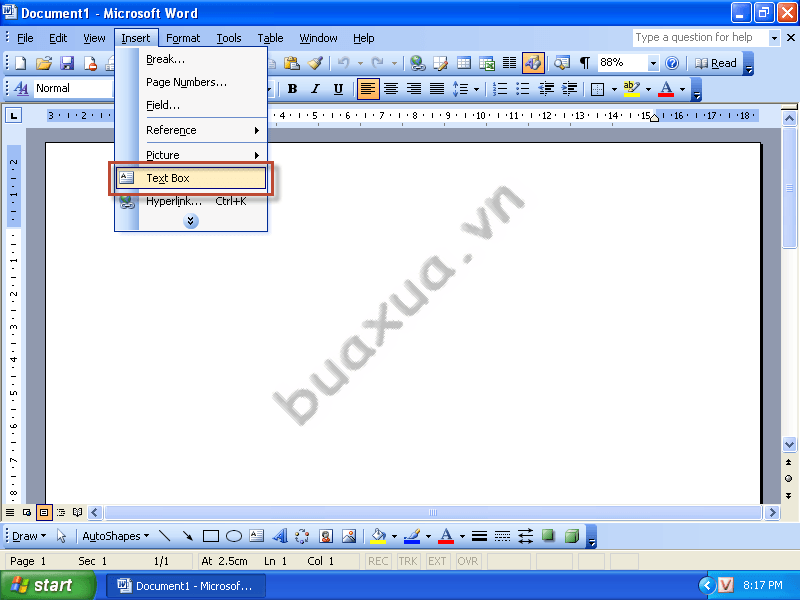800x600 pixels.
Task: Click the Decrease Indent icon
Action: [x=546, y=89]
